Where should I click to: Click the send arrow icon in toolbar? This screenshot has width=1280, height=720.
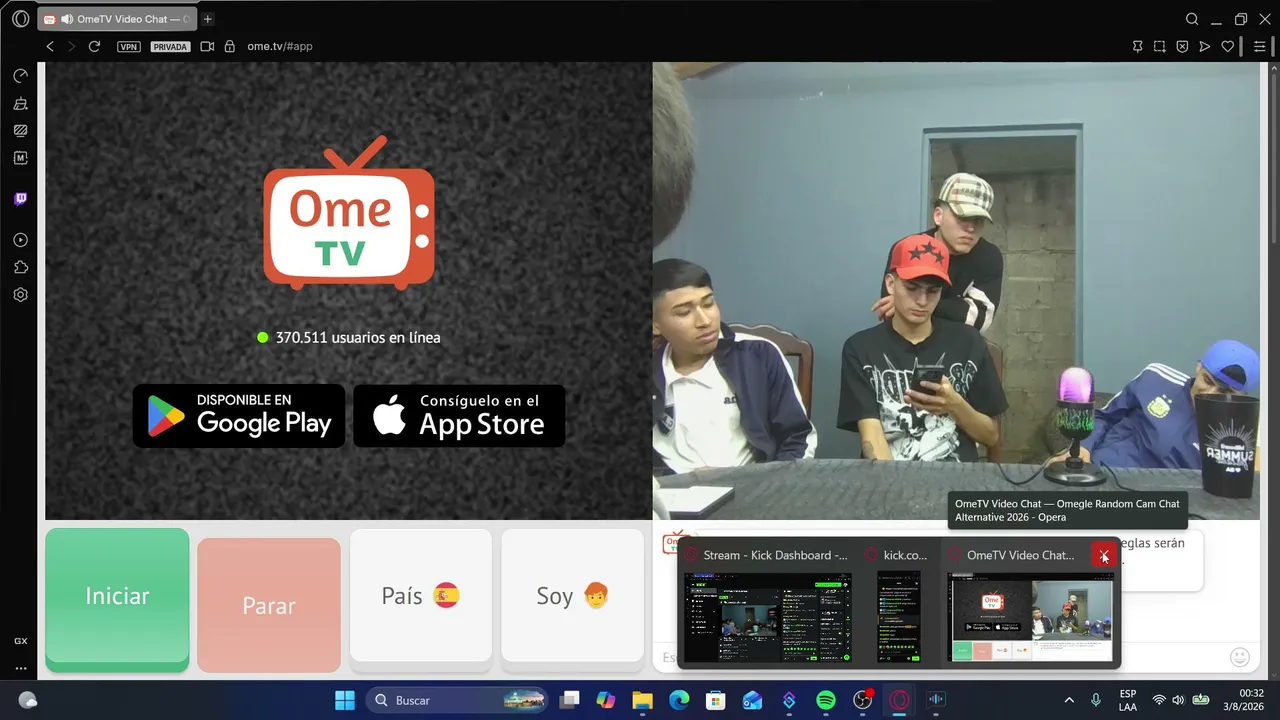[1205, 46]
